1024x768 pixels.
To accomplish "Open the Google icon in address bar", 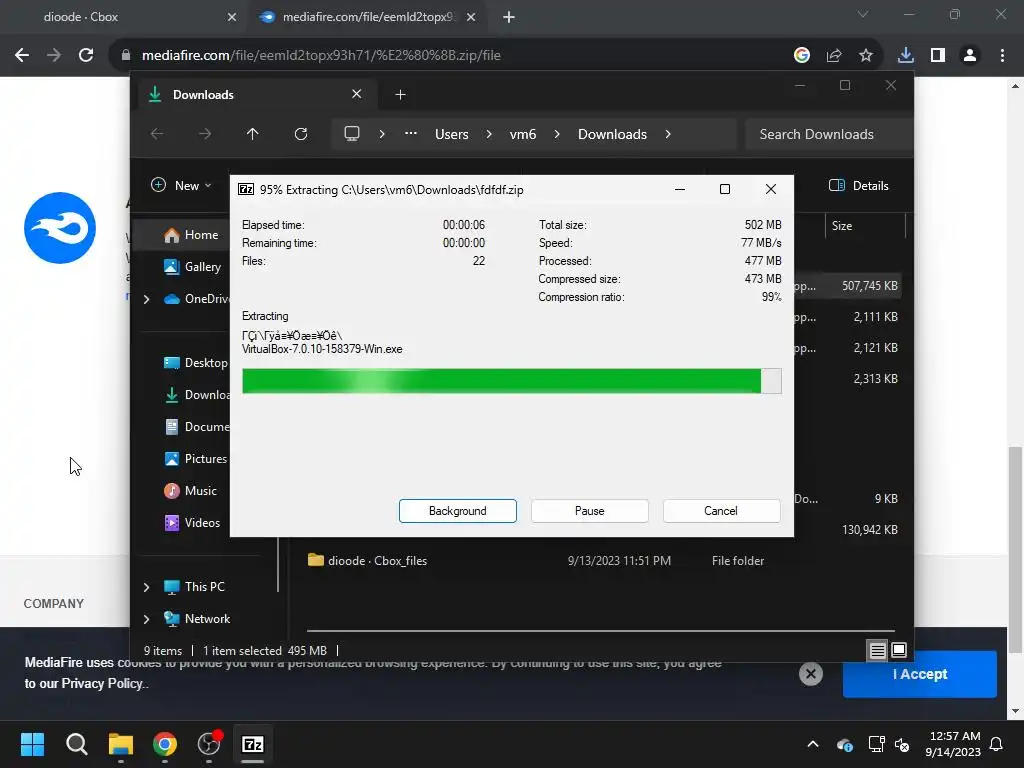I will click(801, 56).
